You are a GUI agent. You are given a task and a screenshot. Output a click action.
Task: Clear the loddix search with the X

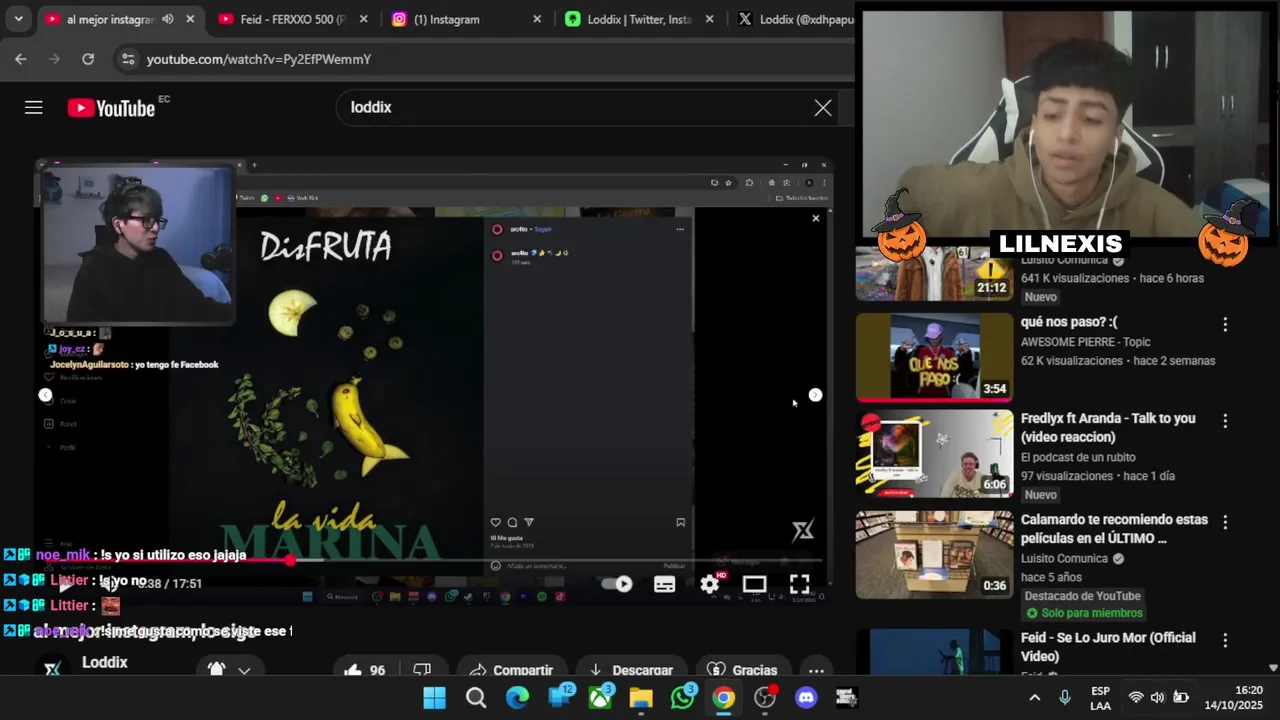823,108
